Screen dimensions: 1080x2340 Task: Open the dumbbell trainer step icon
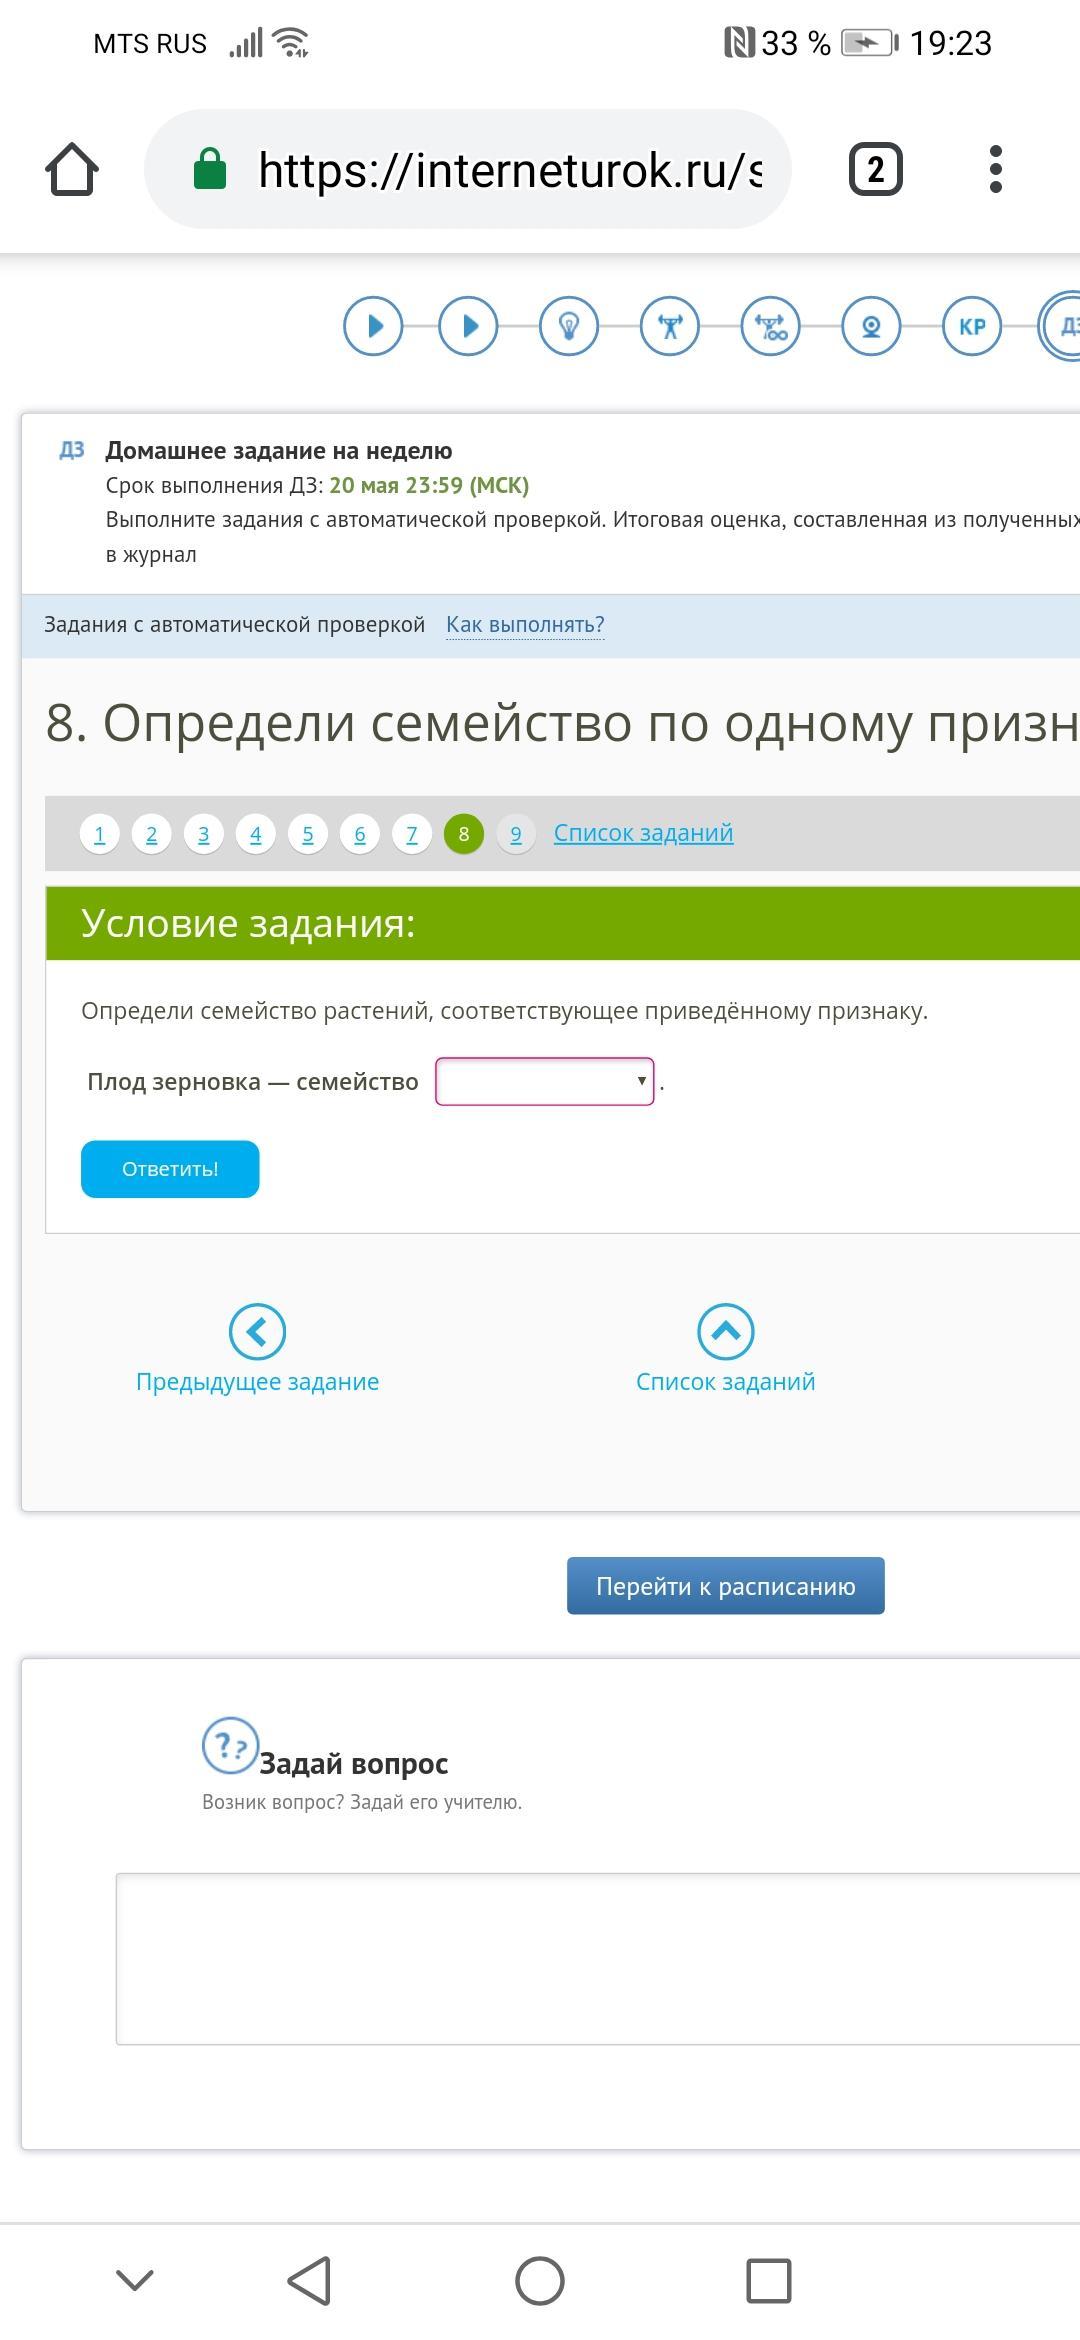[670, 326]
